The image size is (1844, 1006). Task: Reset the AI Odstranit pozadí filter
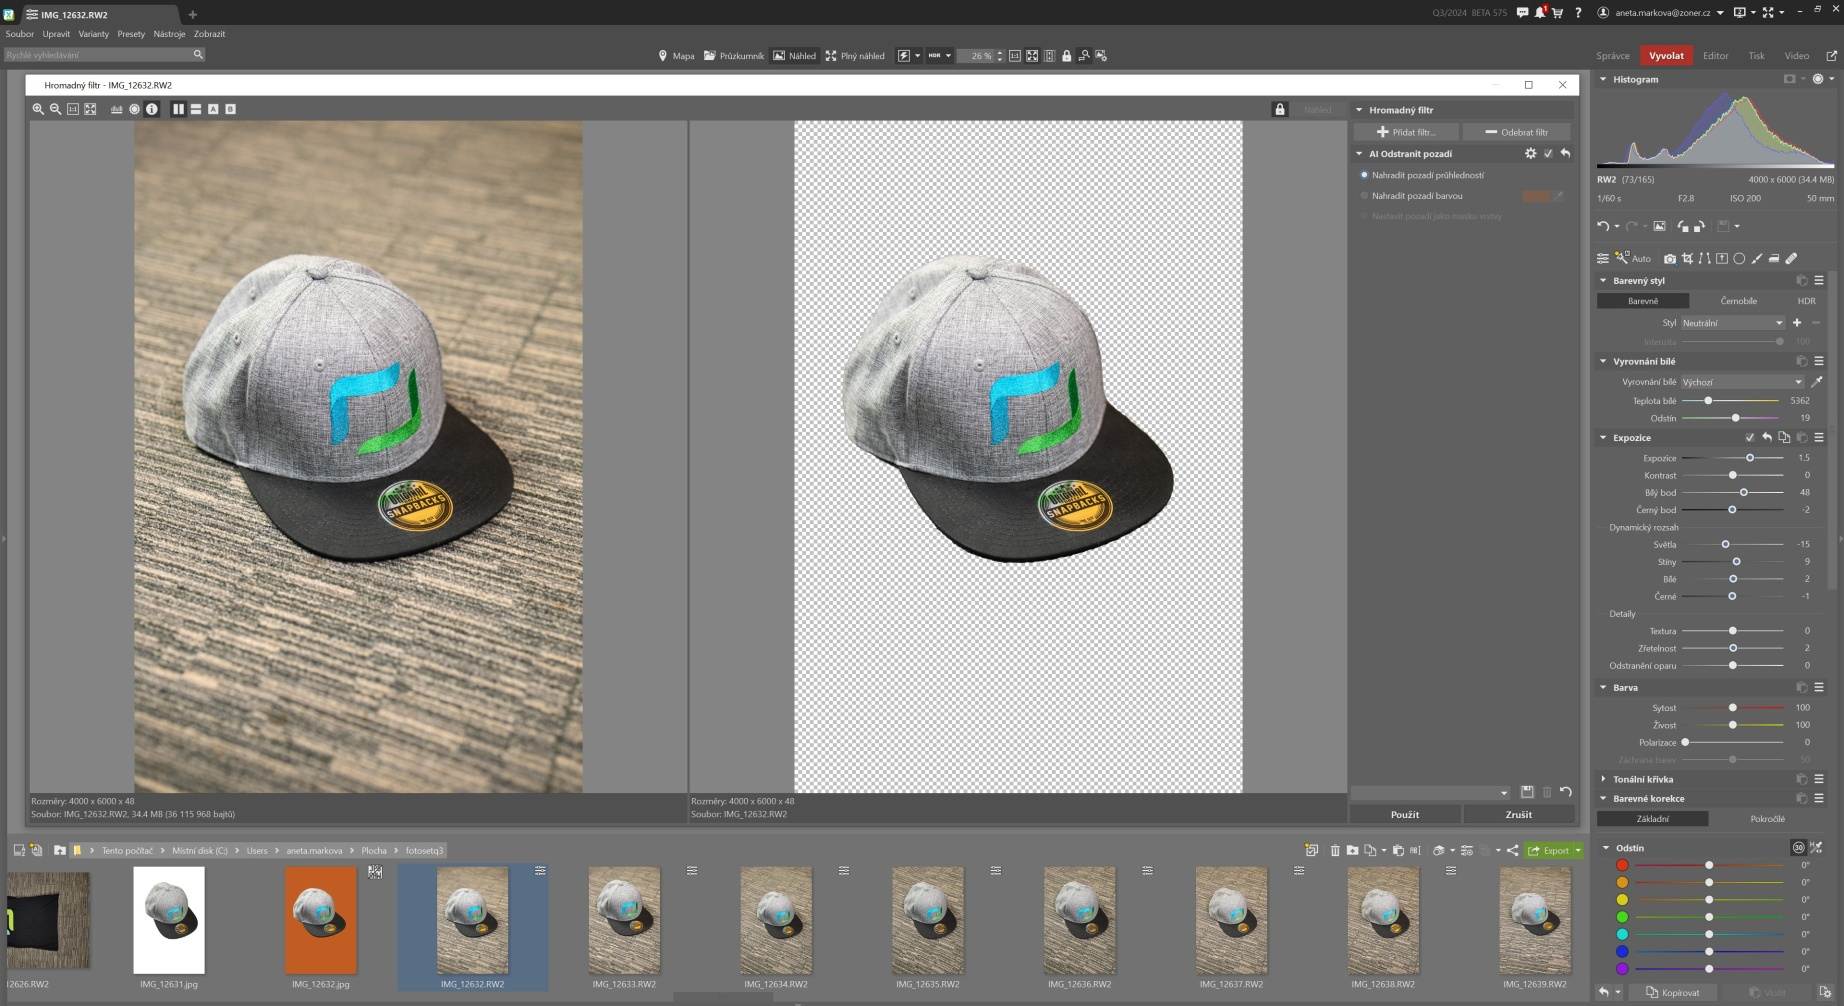pos(1565,154)
